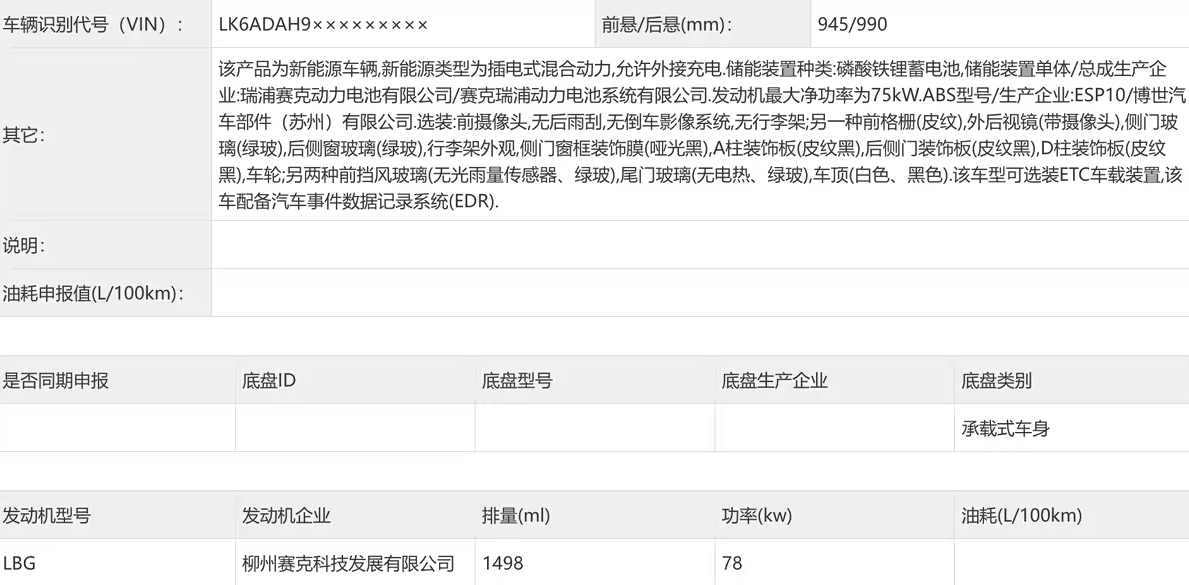1189x585 pixels.
Task: Click the 发动机企业 column header
Action: pyautogui.click(x=286, y=516)
